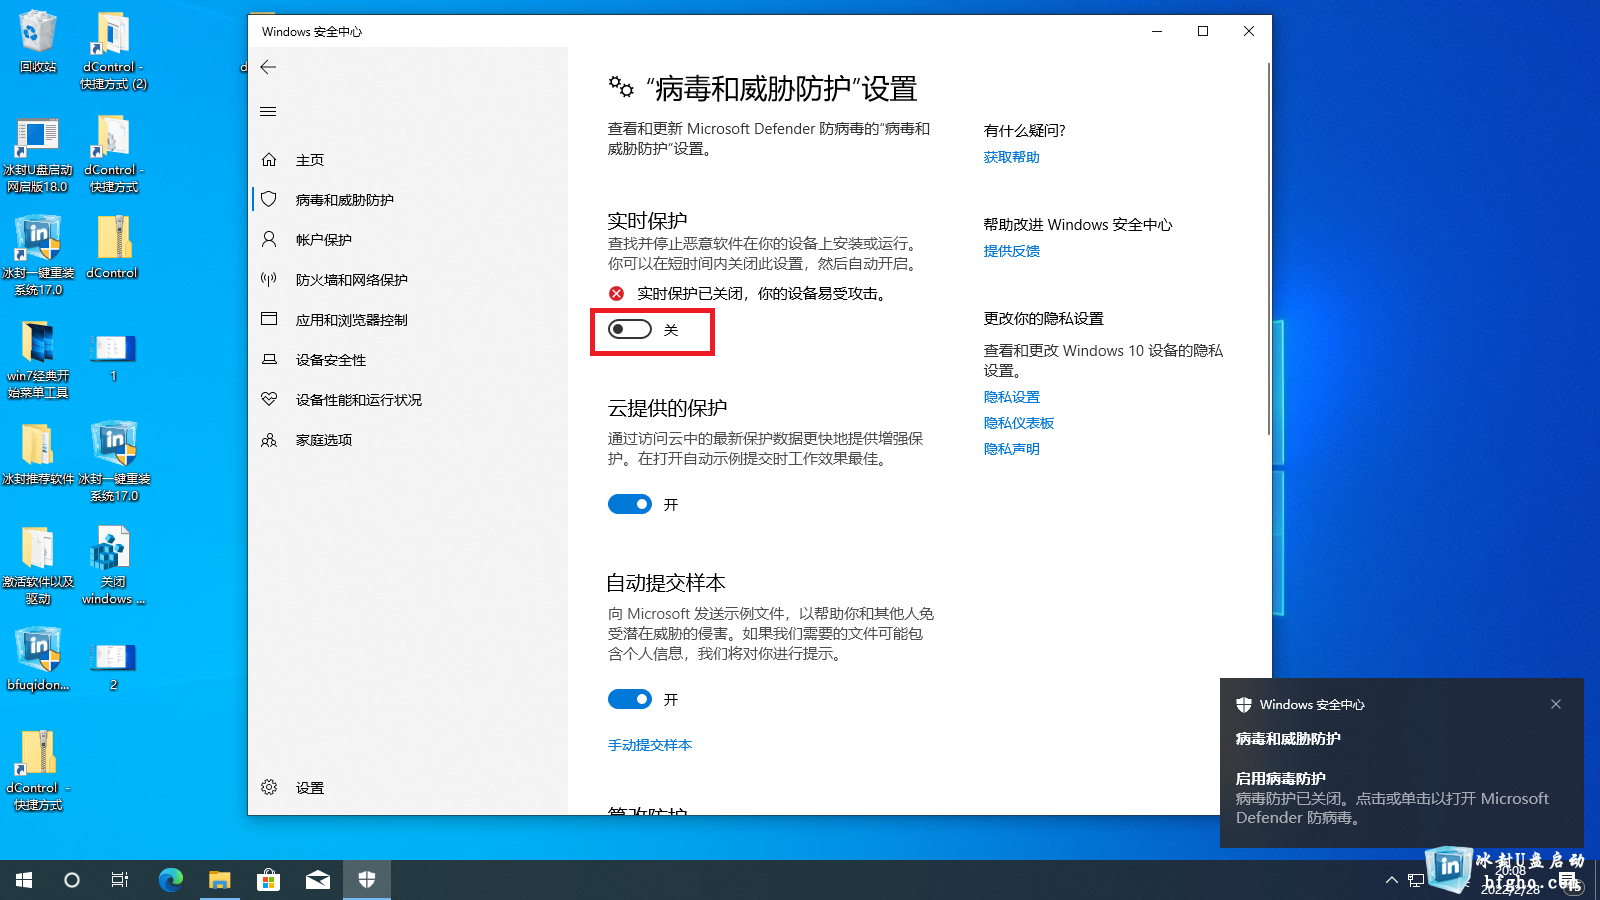
Task: Select 帐户保护 in the sidebar
Action: (408, 240)
